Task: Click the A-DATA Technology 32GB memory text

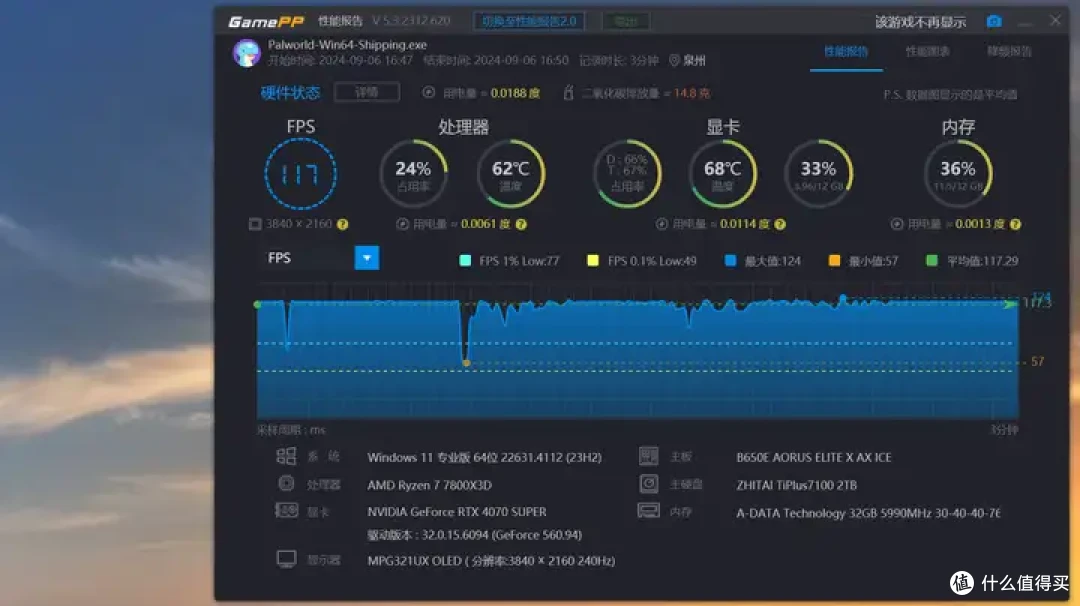Action: [x=868, y=513]
